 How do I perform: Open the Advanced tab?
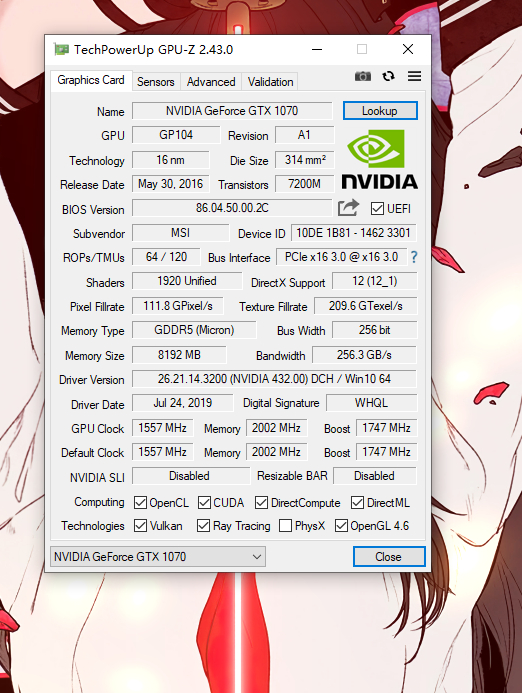[211, 82]
